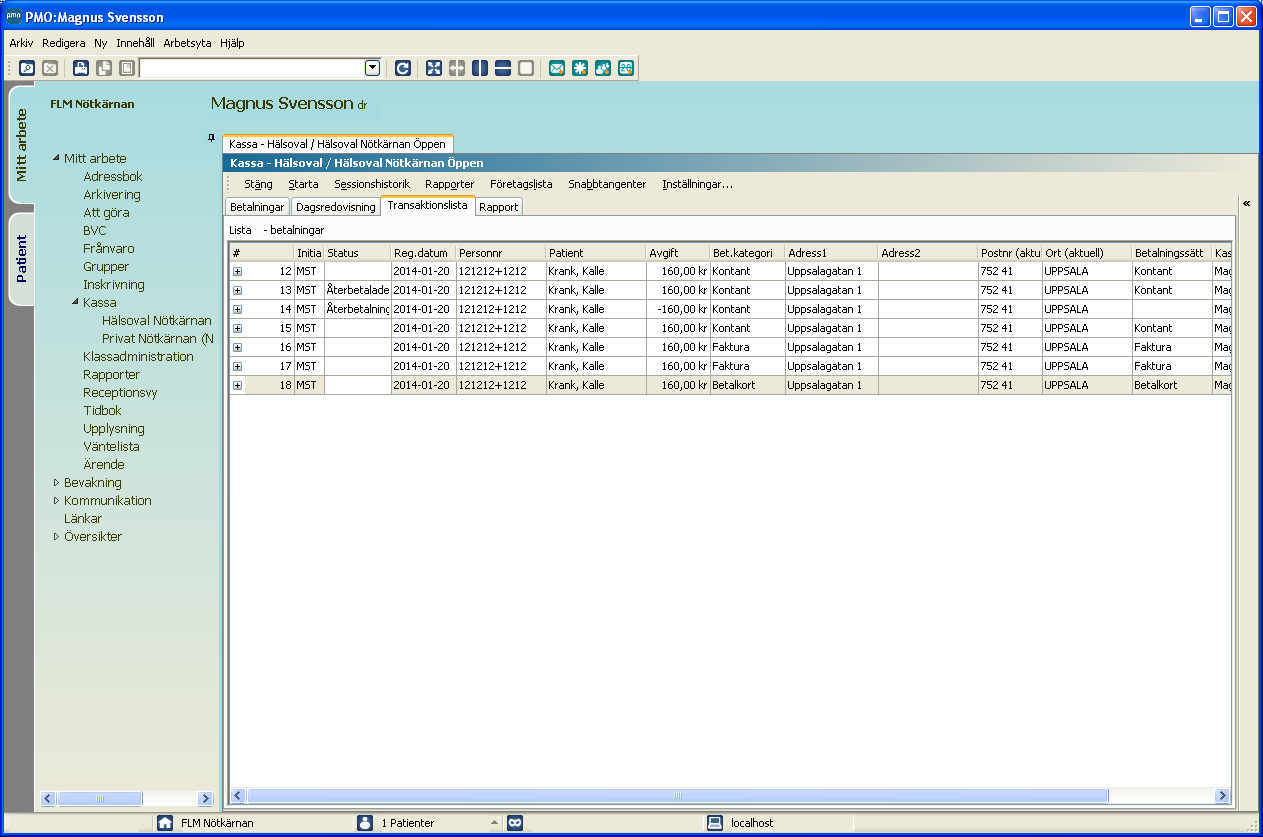Image resolution: width=1263 pixels, height=837 pixels.
Task: Click the green asterisk toolbar icon
Action: [580, 68]
